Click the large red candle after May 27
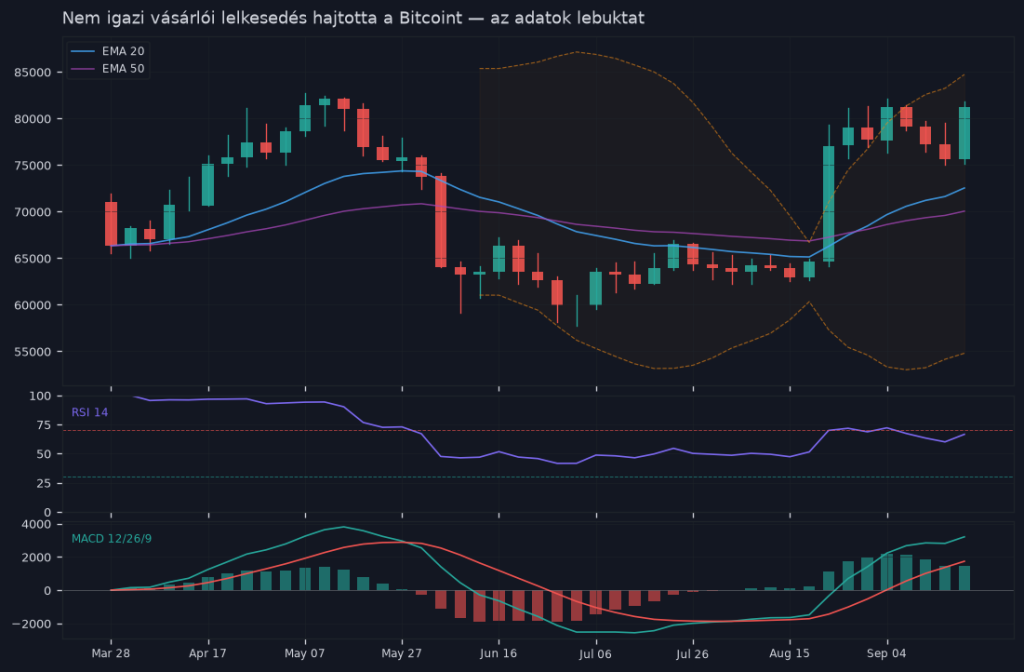The height and width of the screenshot is (672, 1024). tap(441, 221)
